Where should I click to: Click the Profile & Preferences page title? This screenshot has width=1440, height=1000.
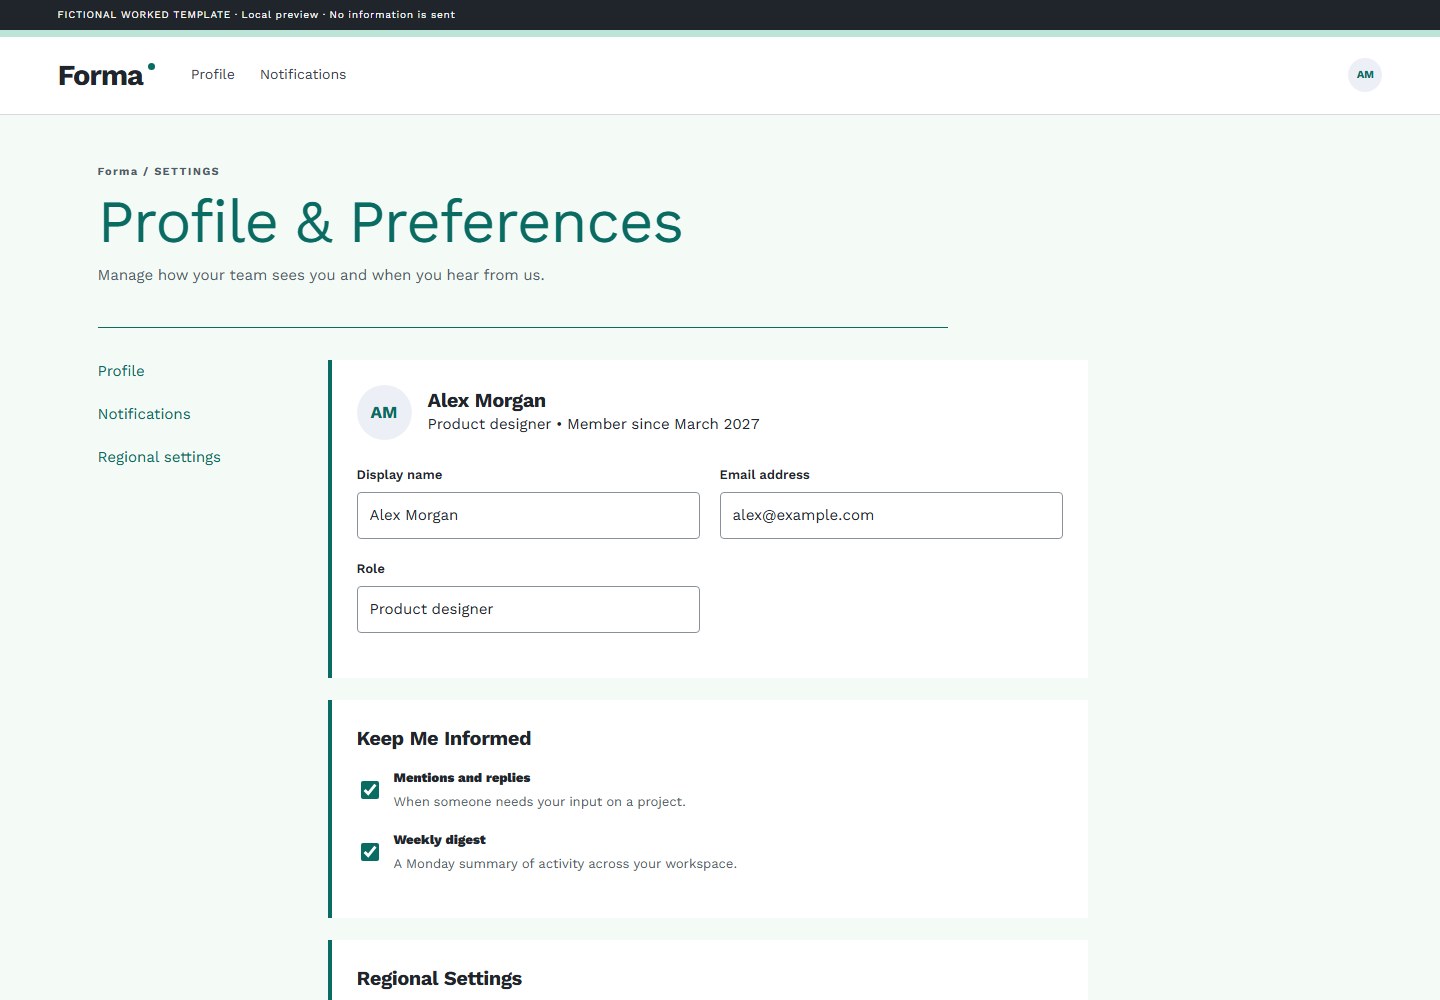391,222
